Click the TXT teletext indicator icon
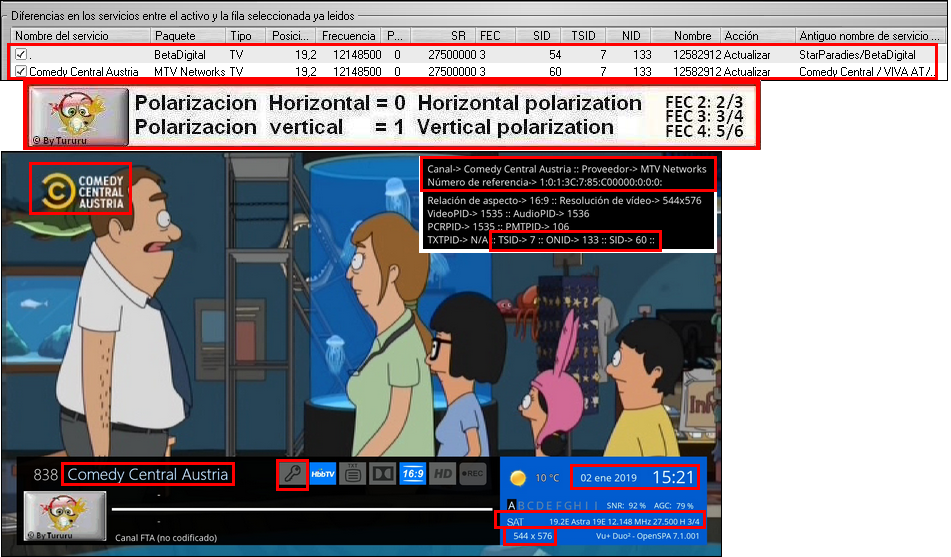This screenshot has width=951, height=557. coord(353,474)
